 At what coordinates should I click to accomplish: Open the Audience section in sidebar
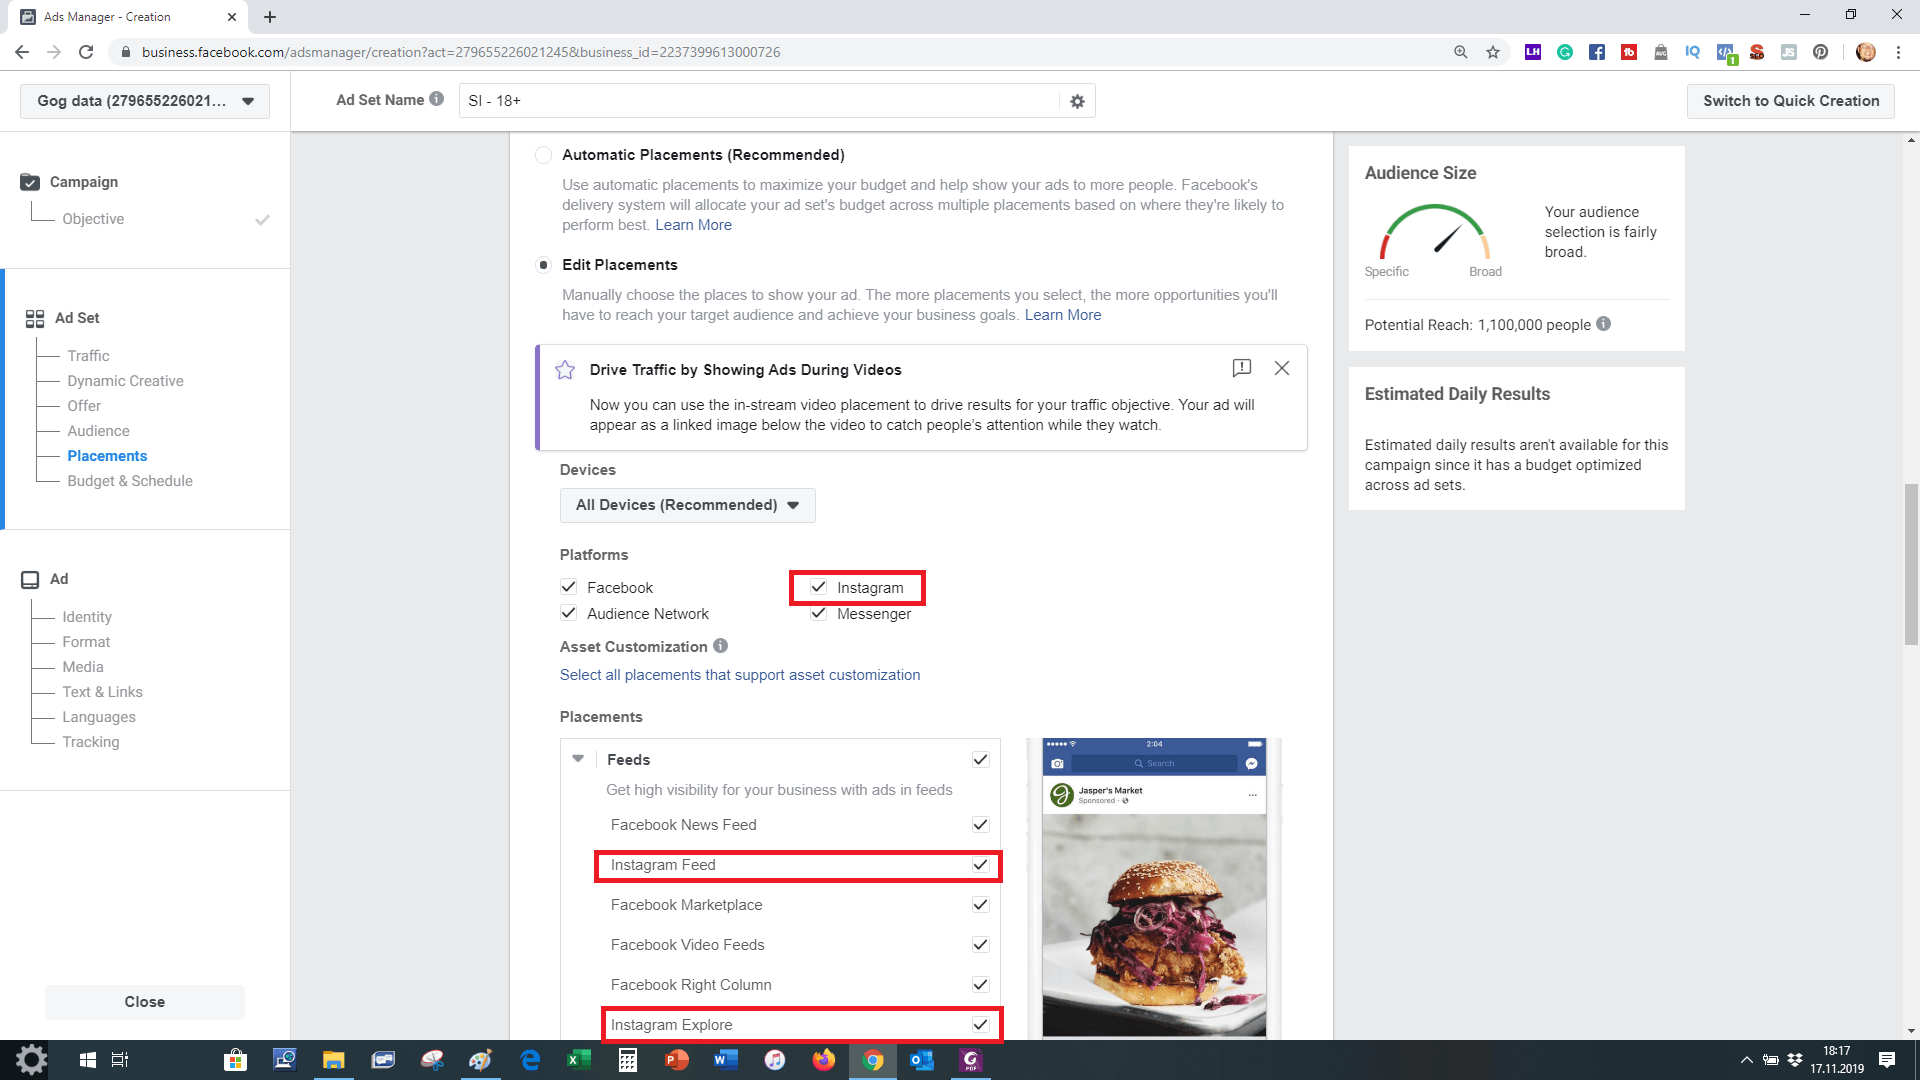point(98,431)
